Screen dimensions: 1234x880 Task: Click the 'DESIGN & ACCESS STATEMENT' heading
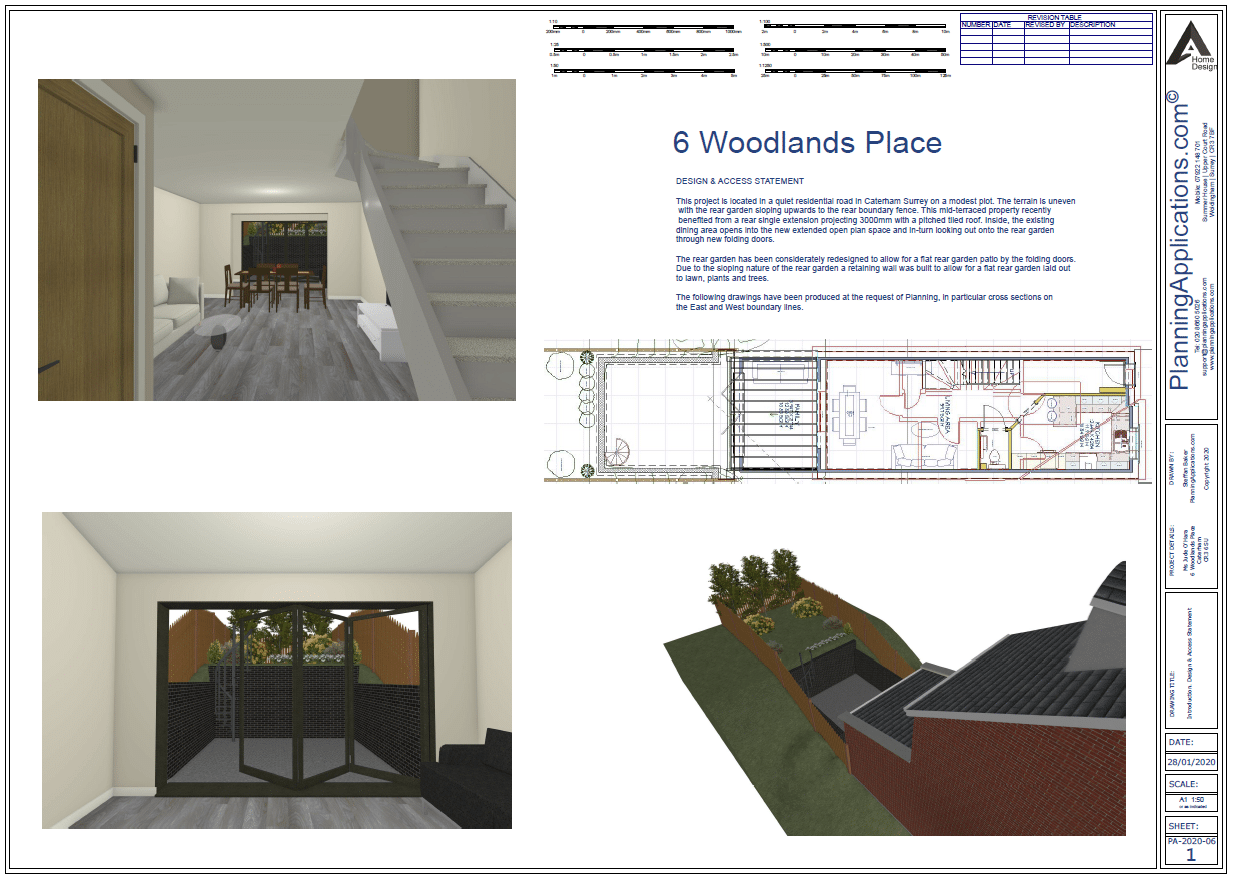point(739,181)
